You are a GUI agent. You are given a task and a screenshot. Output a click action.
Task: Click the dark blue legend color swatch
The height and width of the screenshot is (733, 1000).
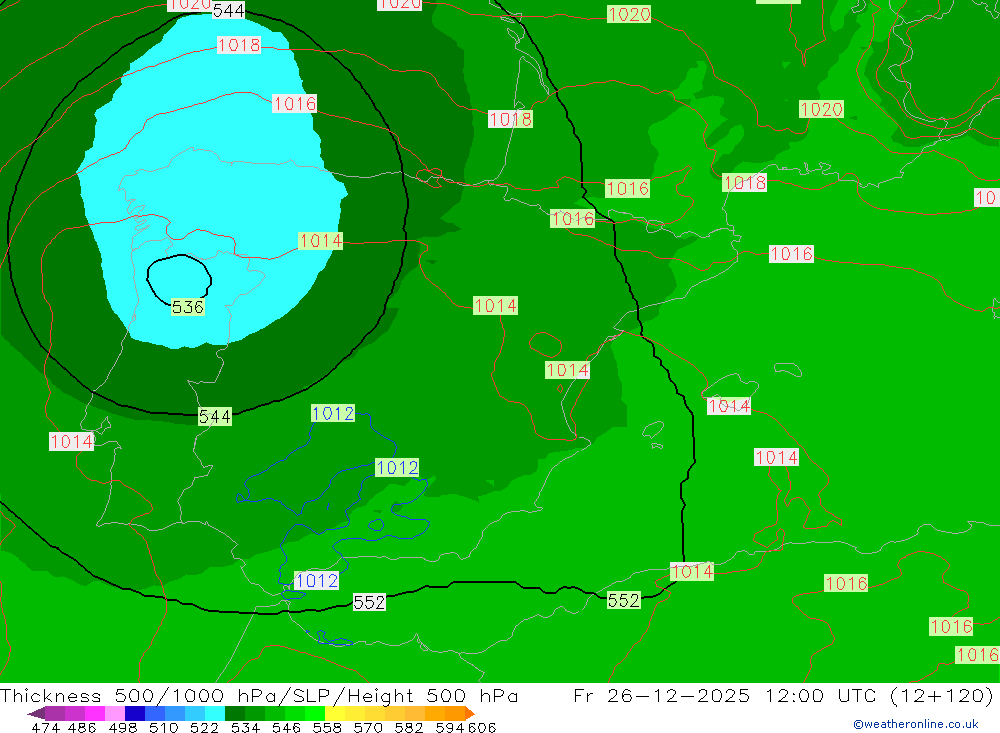135,713
